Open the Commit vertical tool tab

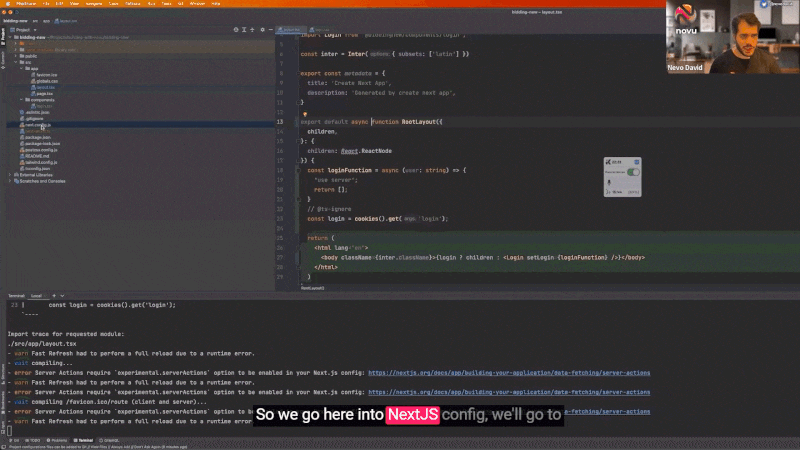(3, 58)
